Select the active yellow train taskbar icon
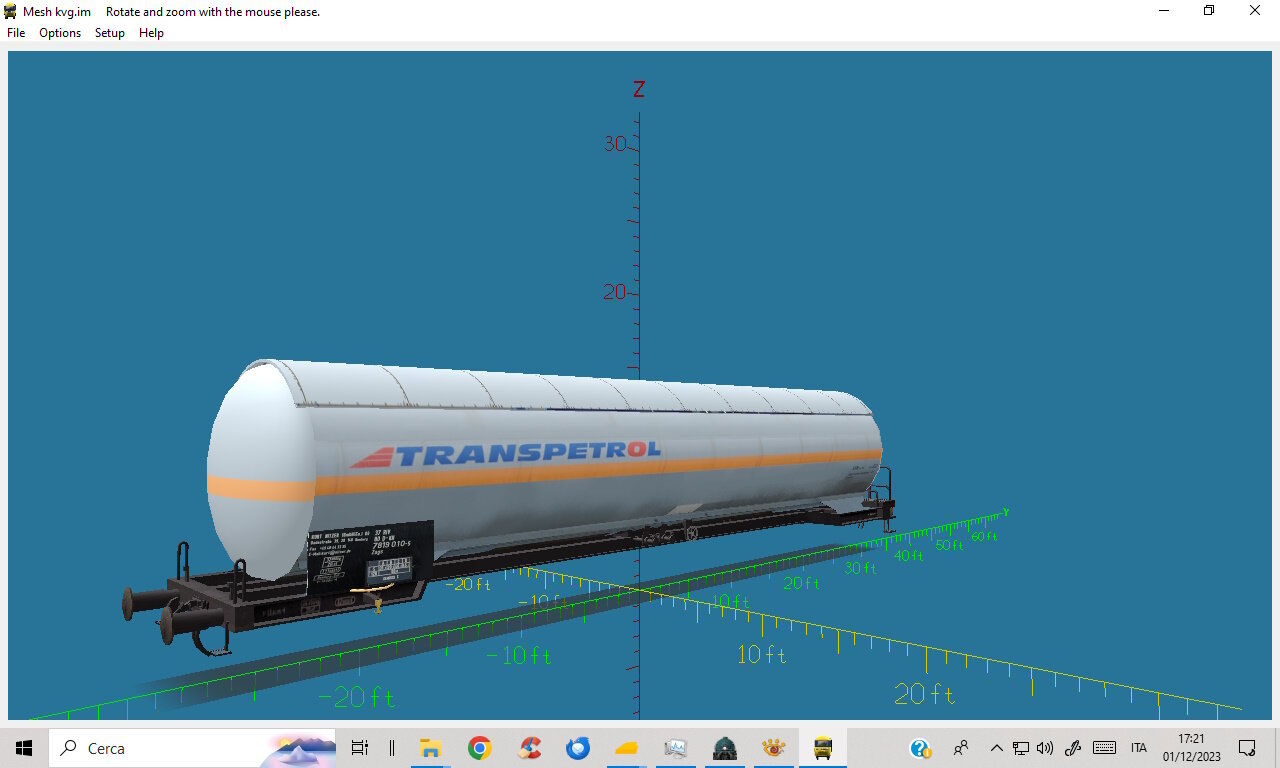The image size is (1280, 768). pyautogui.click(x=823, y=748)
